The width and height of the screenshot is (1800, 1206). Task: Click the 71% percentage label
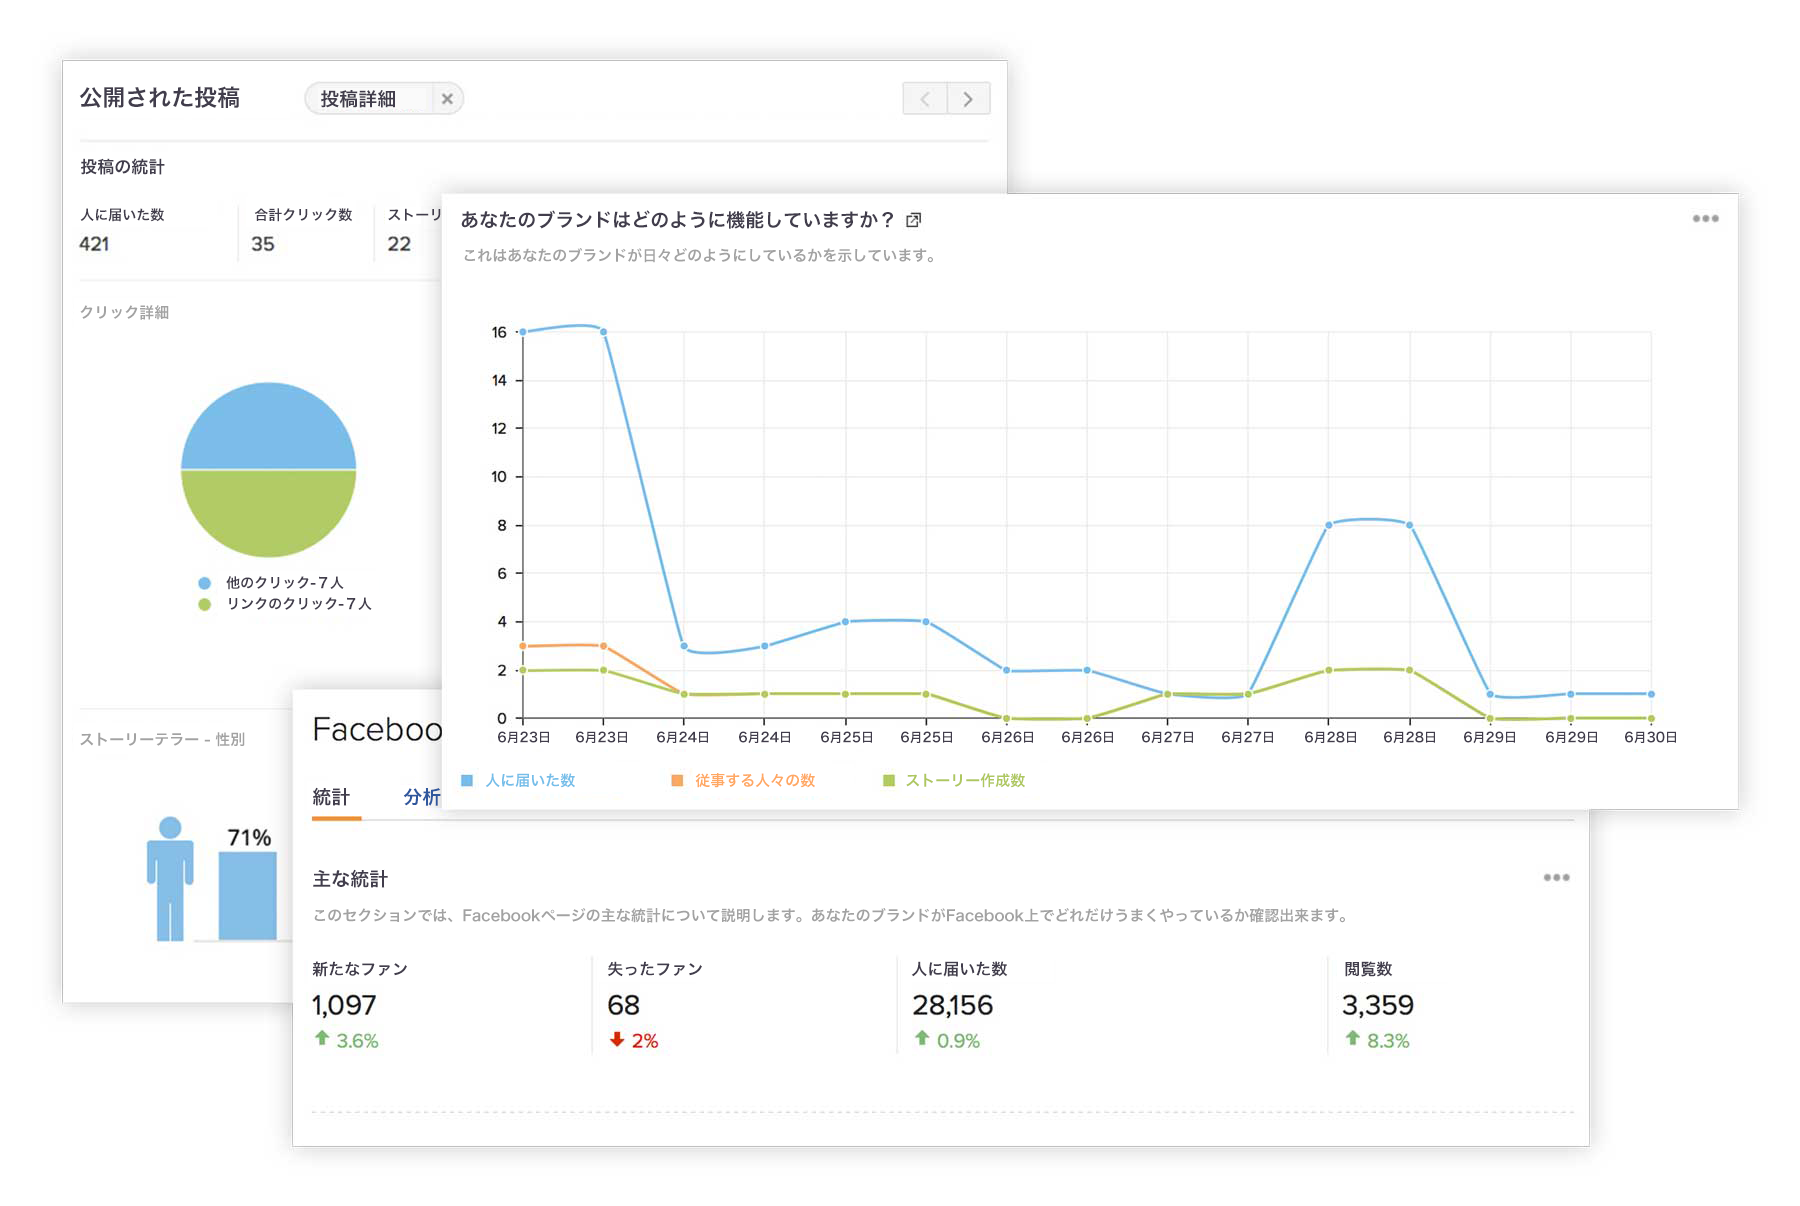click(x=249, y=837)
